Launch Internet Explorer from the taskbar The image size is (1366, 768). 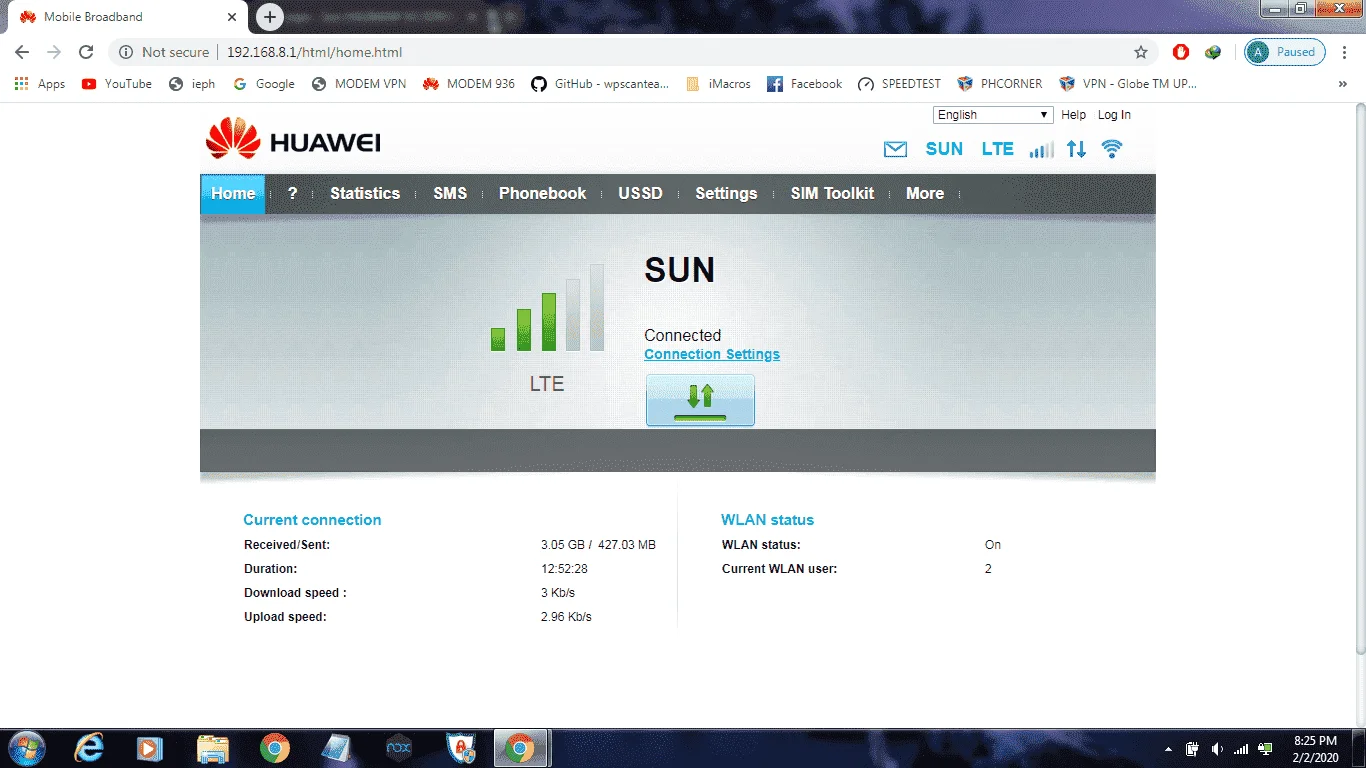tap(89, 748)
